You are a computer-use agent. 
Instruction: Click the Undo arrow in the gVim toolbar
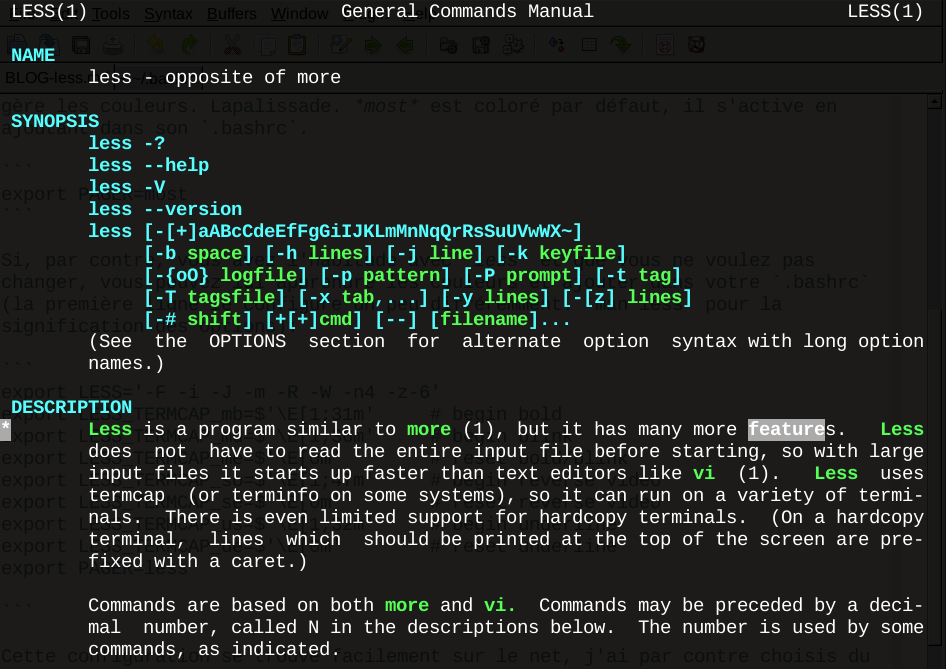(156, 45)
